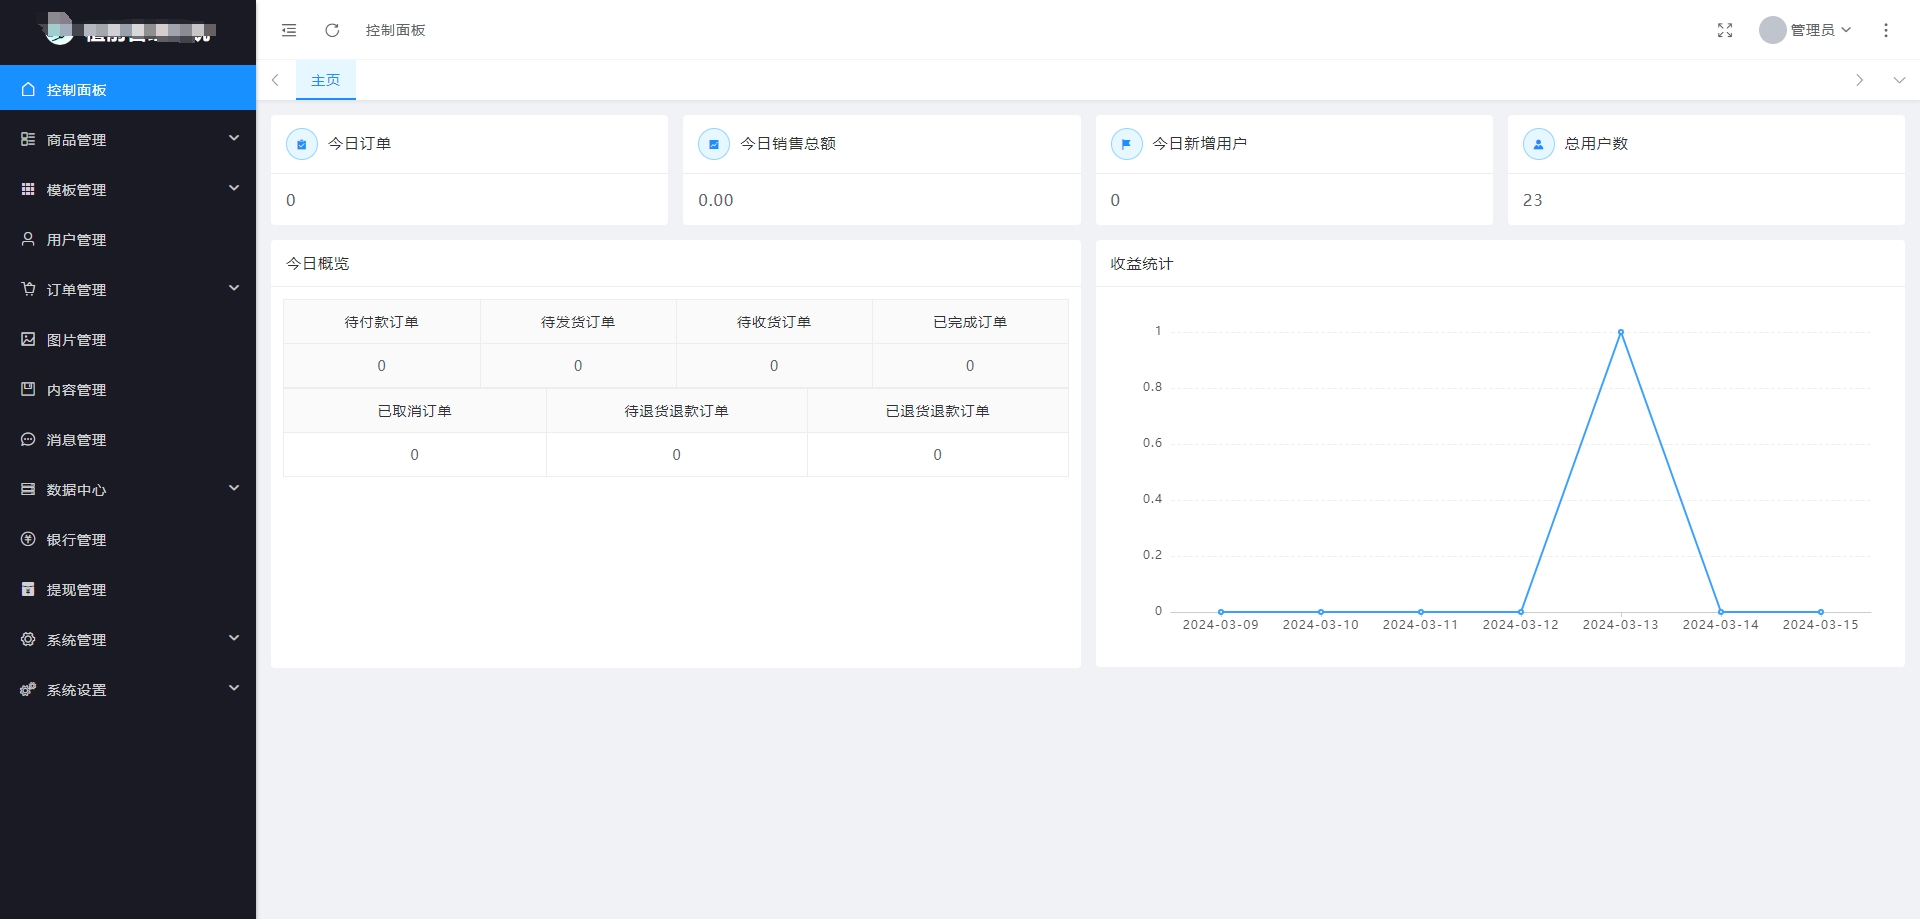
Task: Click the 已取消订单 column header
Action: pos(415,411)
